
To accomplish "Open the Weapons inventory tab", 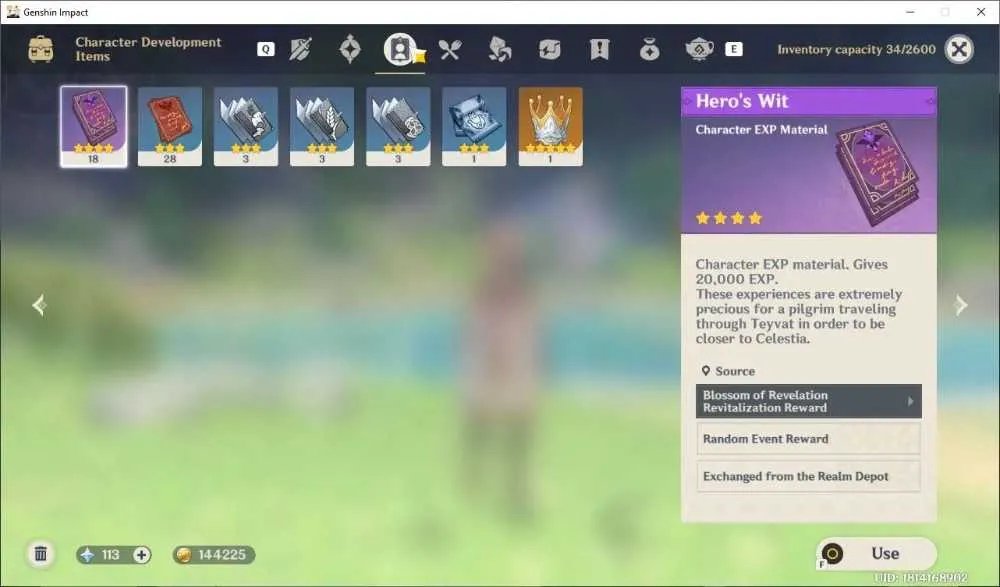I will point(300,49).
